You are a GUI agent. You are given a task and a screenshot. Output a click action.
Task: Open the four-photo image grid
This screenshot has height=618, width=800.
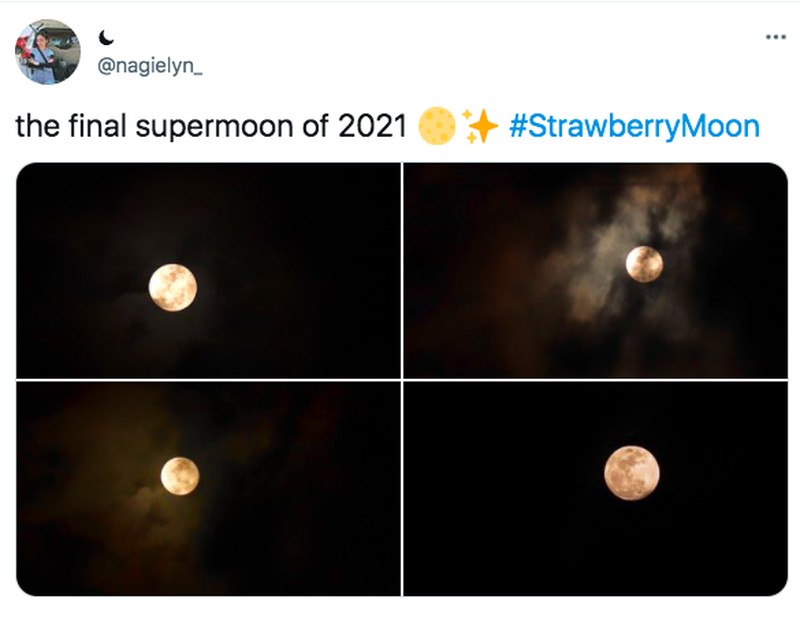pyautogui.click(x=400, y=380)
